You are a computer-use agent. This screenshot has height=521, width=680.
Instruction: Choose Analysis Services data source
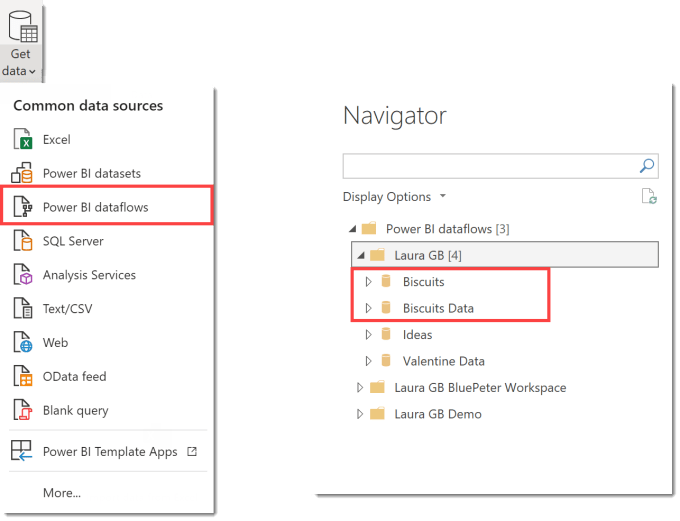tap(89, 275)
